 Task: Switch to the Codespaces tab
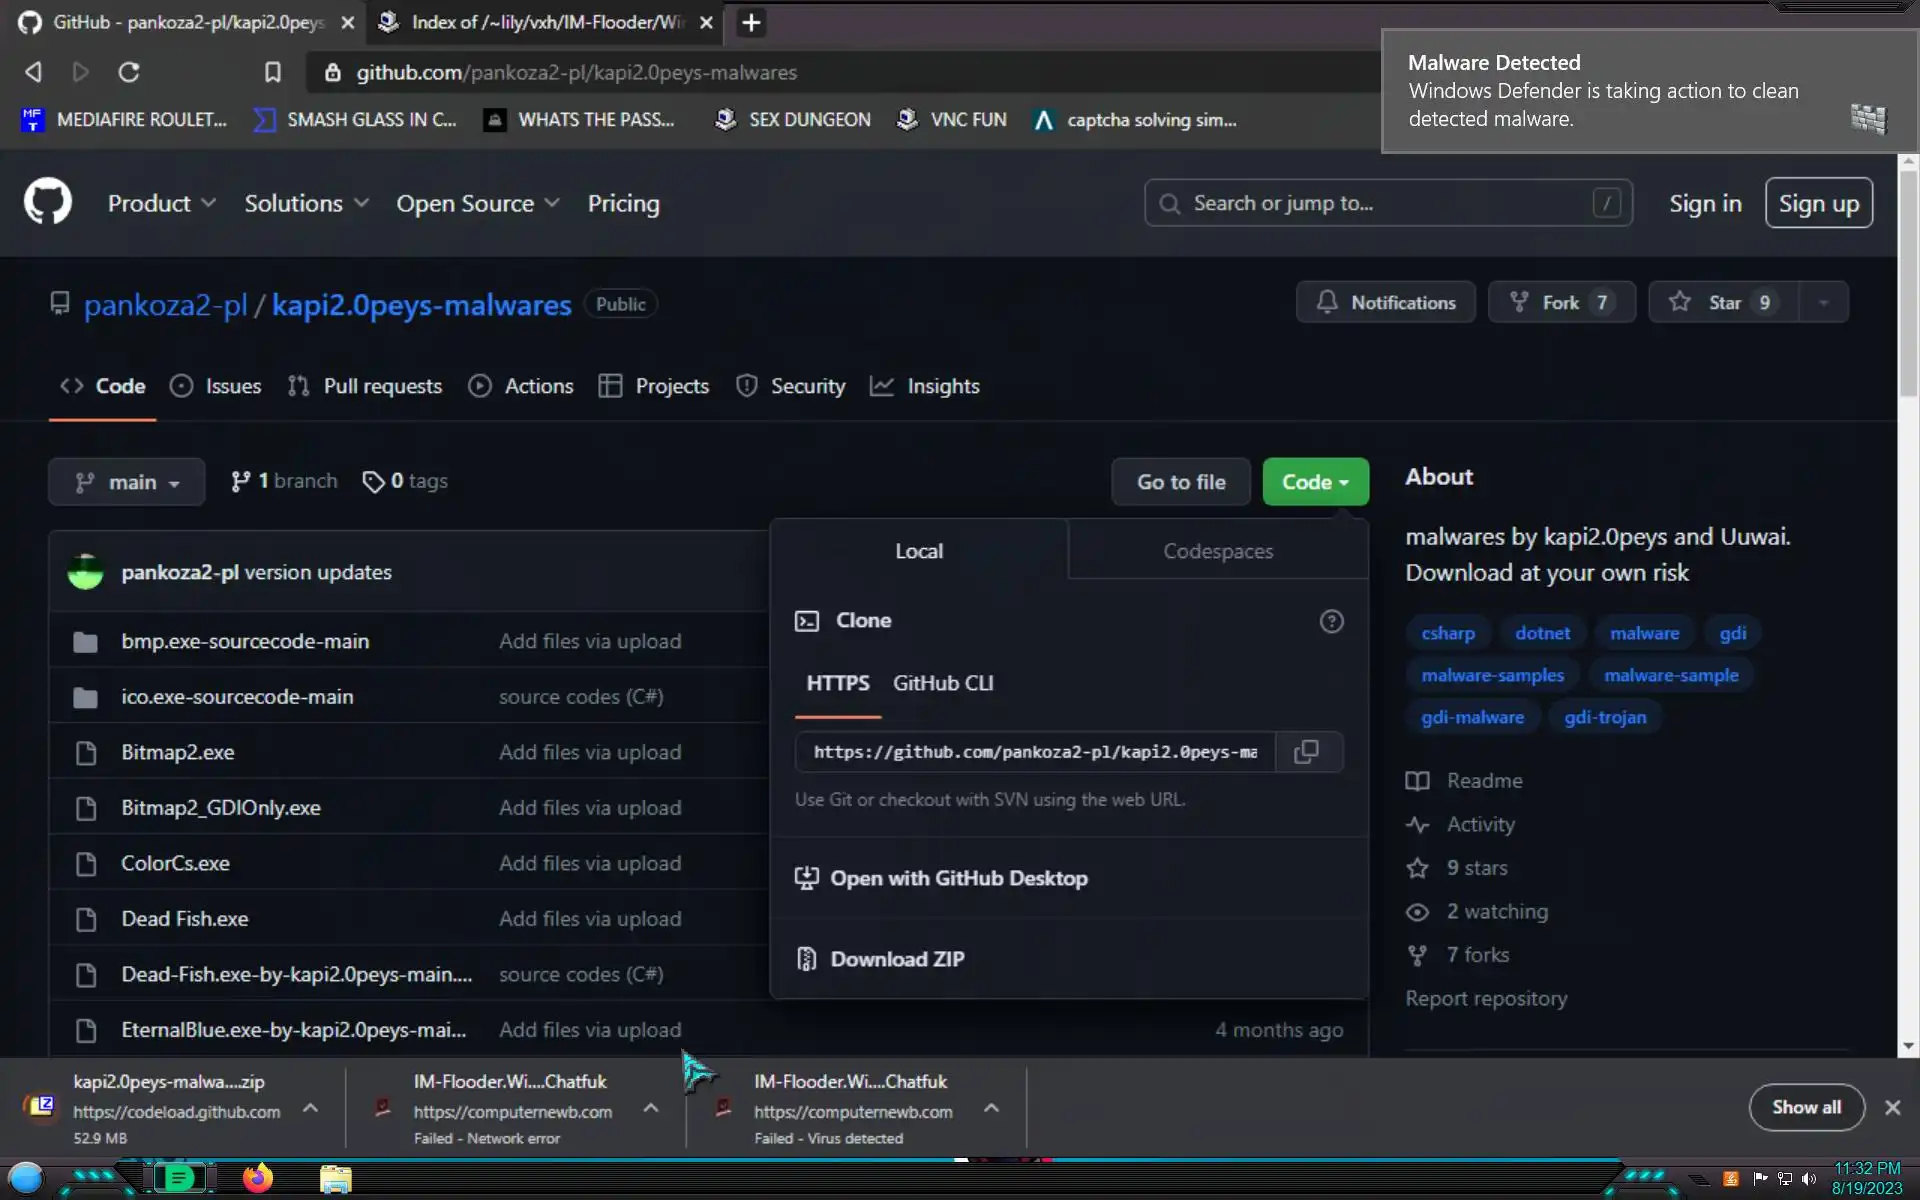click(1217, 551)
